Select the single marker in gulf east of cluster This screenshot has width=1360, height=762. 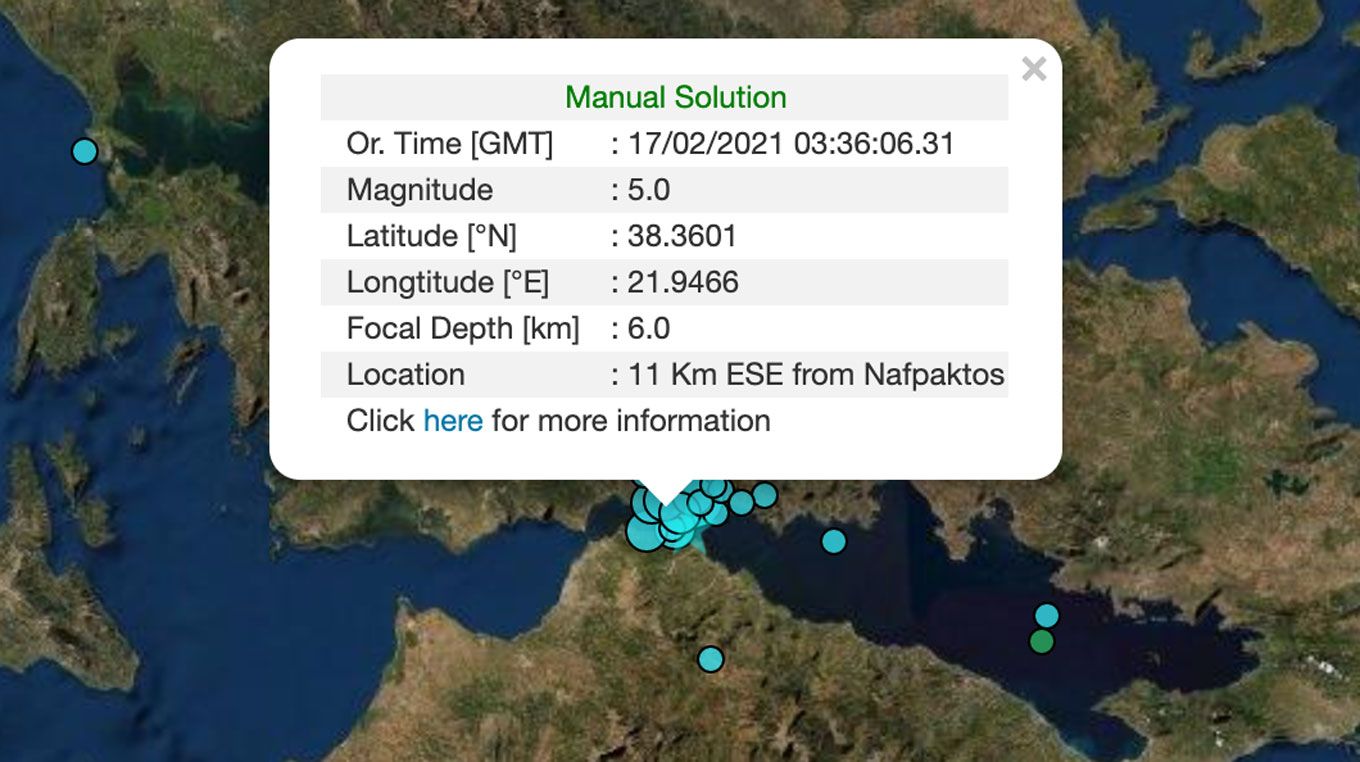pos(833,541)
